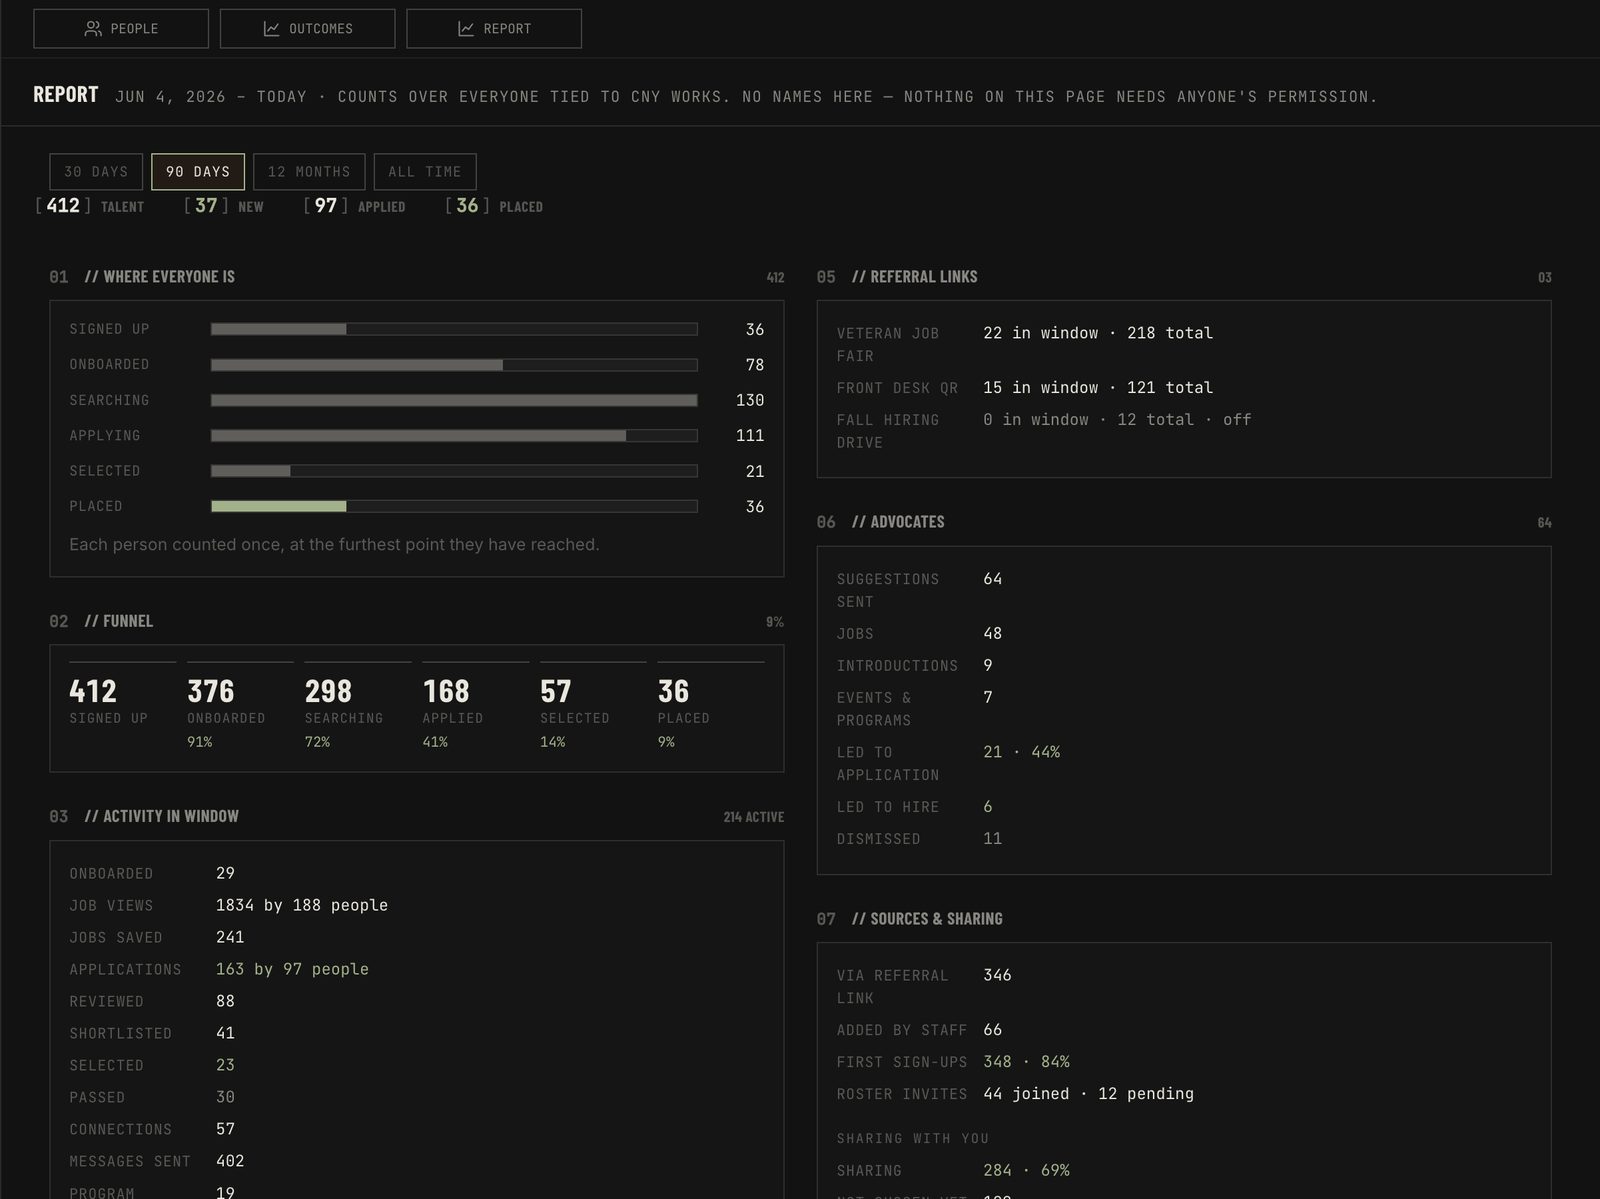The width and height of the screenshot is (1600, 1199).
Task: Click the ADDED BY STAFF value 66
Action: [993, 1030]
